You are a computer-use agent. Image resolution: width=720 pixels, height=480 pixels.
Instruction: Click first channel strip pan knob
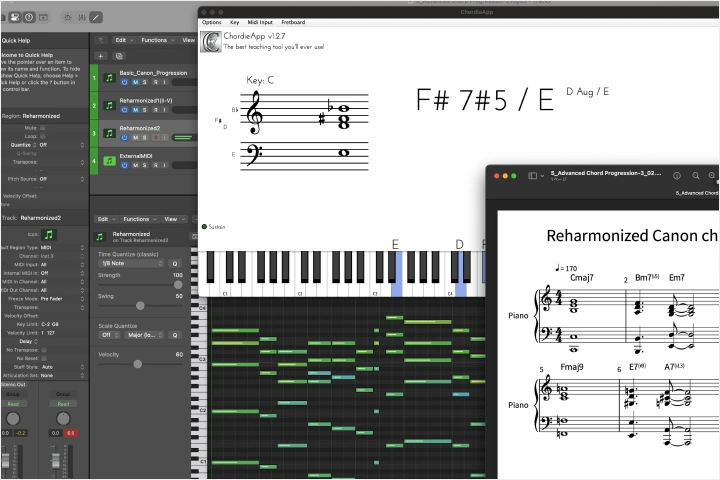pos(13,418)
